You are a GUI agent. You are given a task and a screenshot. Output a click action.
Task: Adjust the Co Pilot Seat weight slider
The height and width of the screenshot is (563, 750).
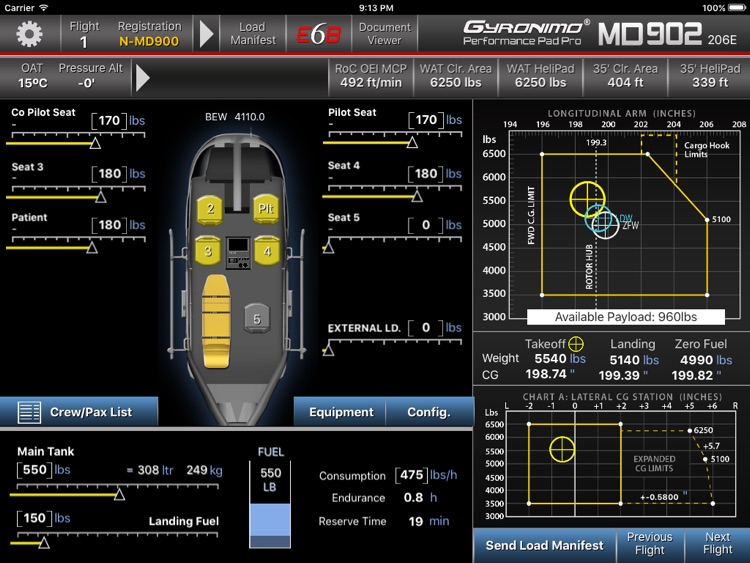pos(95,143)
